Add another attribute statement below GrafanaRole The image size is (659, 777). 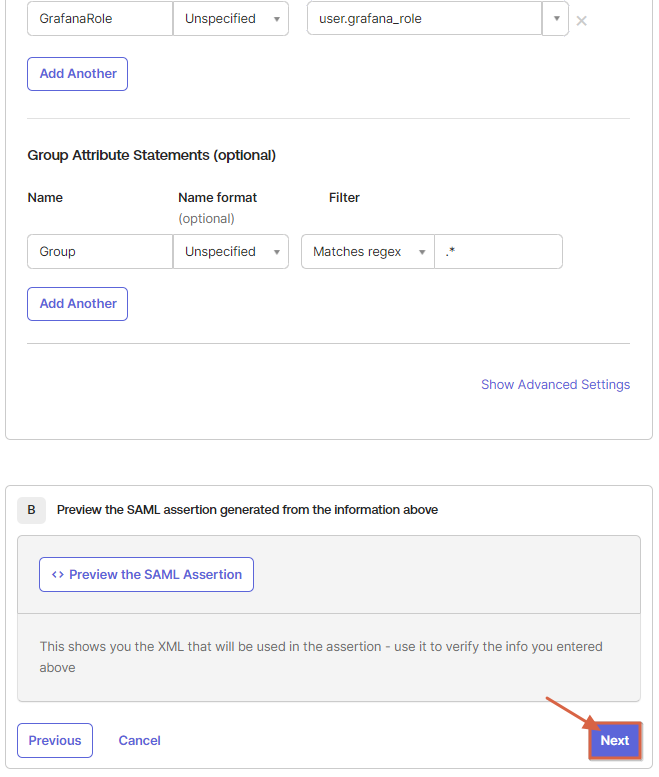coord(78,74)
